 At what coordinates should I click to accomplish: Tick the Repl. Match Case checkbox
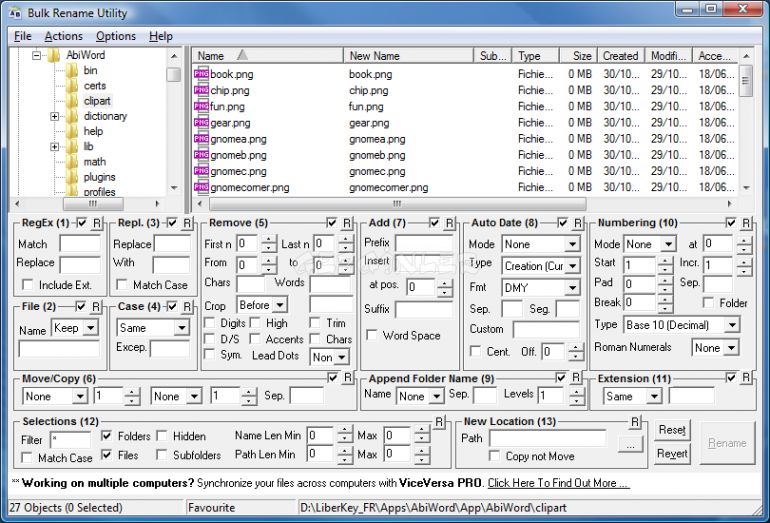pyautogui.click(x=121, y=284)
